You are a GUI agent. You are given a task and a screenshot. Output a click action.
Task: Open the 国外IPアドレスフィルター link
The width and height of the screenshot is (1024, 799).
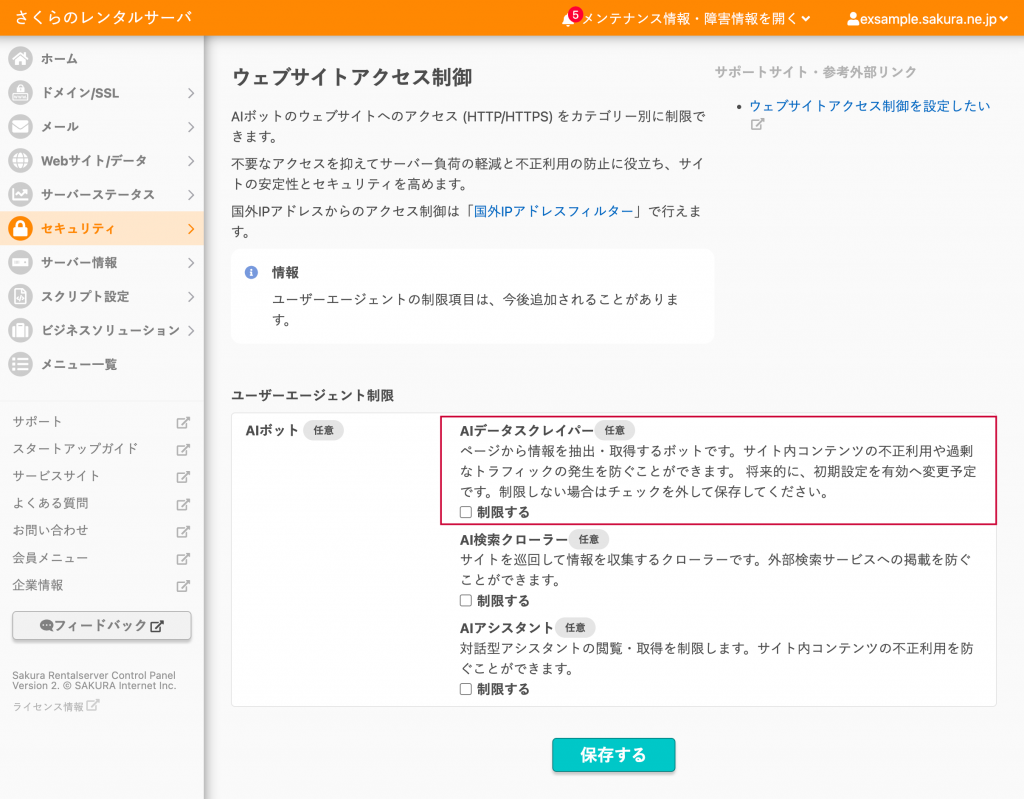coord(553,212)
